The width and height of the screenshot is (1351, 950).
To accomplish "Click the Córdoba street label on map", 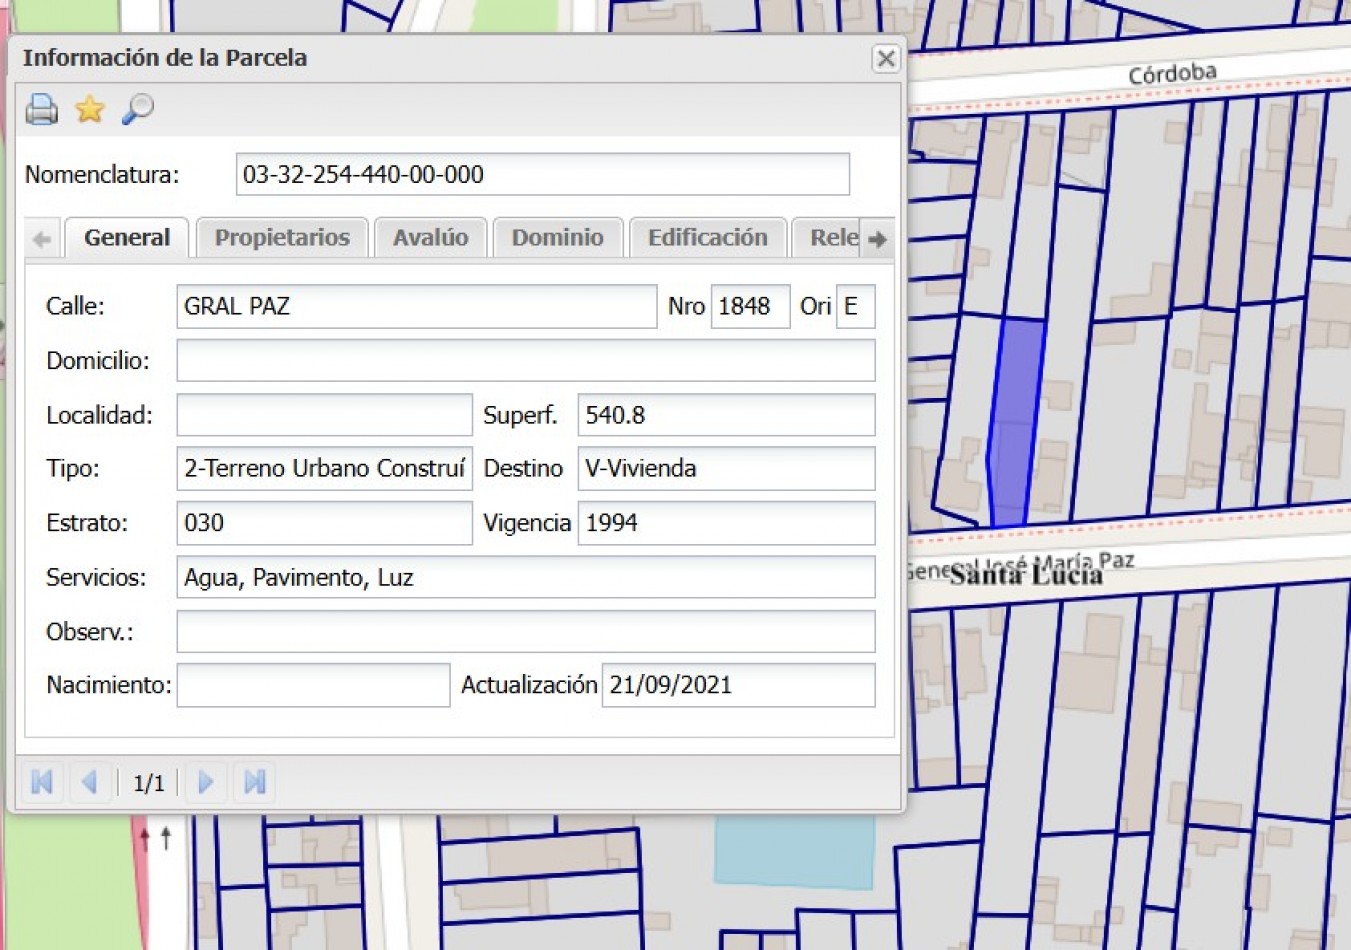I will click(1172, 74).
